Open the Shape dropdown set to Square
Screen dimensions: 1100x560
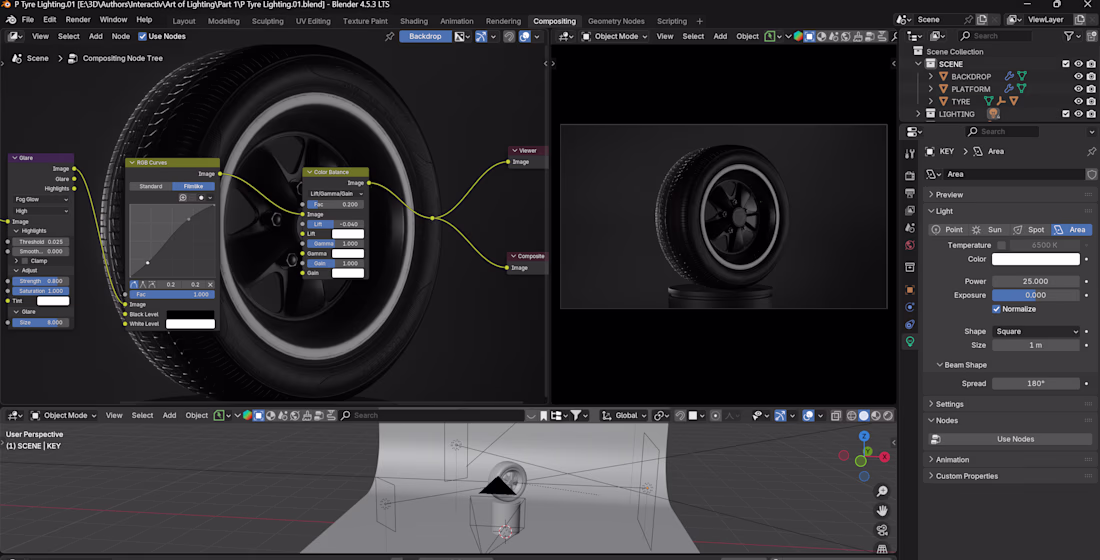click(1036, 331)
